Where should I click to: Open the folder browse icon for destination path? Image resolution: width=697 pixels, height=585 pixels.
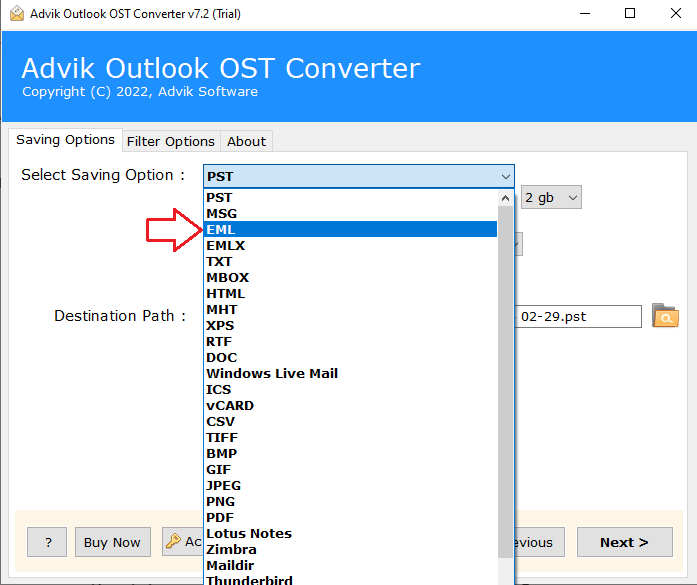[665, 316]
